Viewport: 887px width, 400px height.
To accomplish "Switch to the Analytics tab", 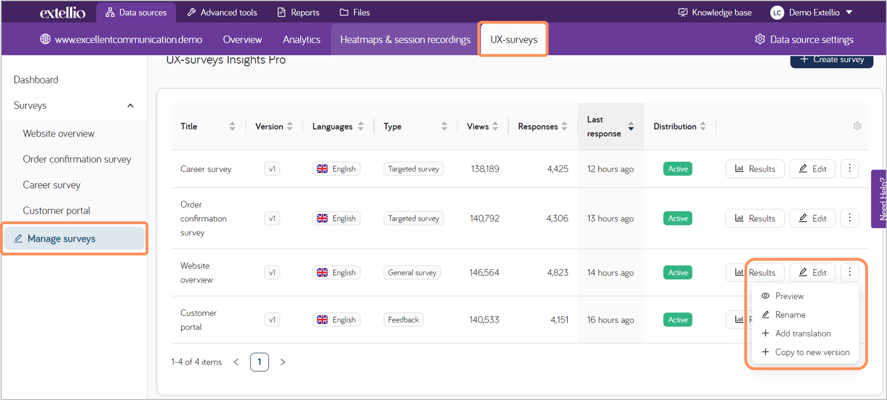I will point(302,40).
